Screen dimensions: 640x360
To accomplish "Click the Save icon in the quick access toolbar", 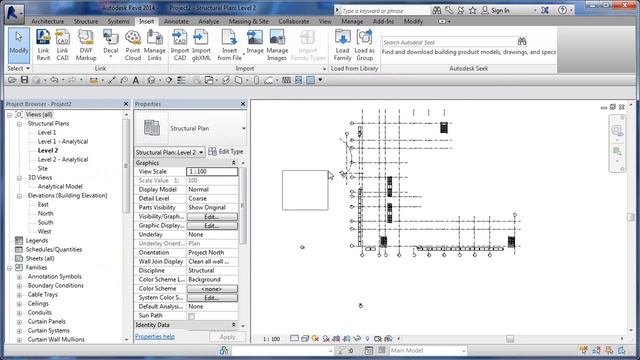I will 24,80.
